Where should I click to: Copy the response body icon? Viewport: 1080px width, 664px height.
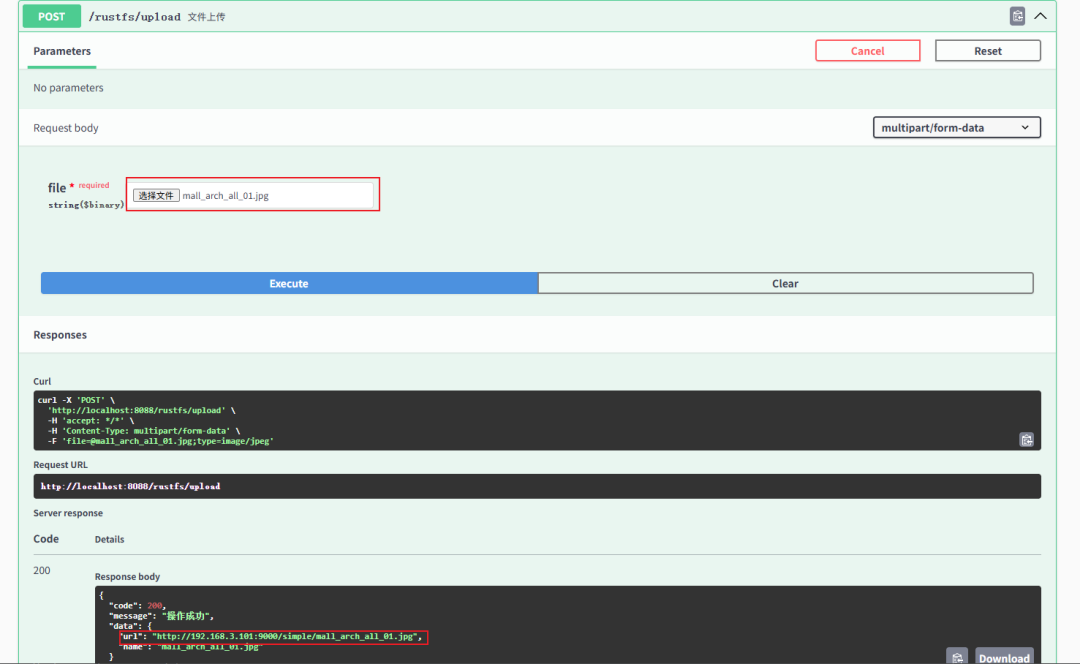pos(957,658)
